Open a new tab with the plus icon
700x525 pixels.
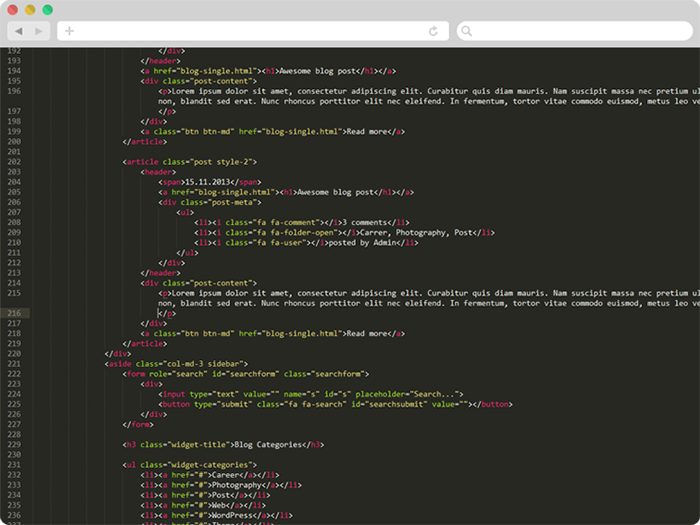pos(69,31)
